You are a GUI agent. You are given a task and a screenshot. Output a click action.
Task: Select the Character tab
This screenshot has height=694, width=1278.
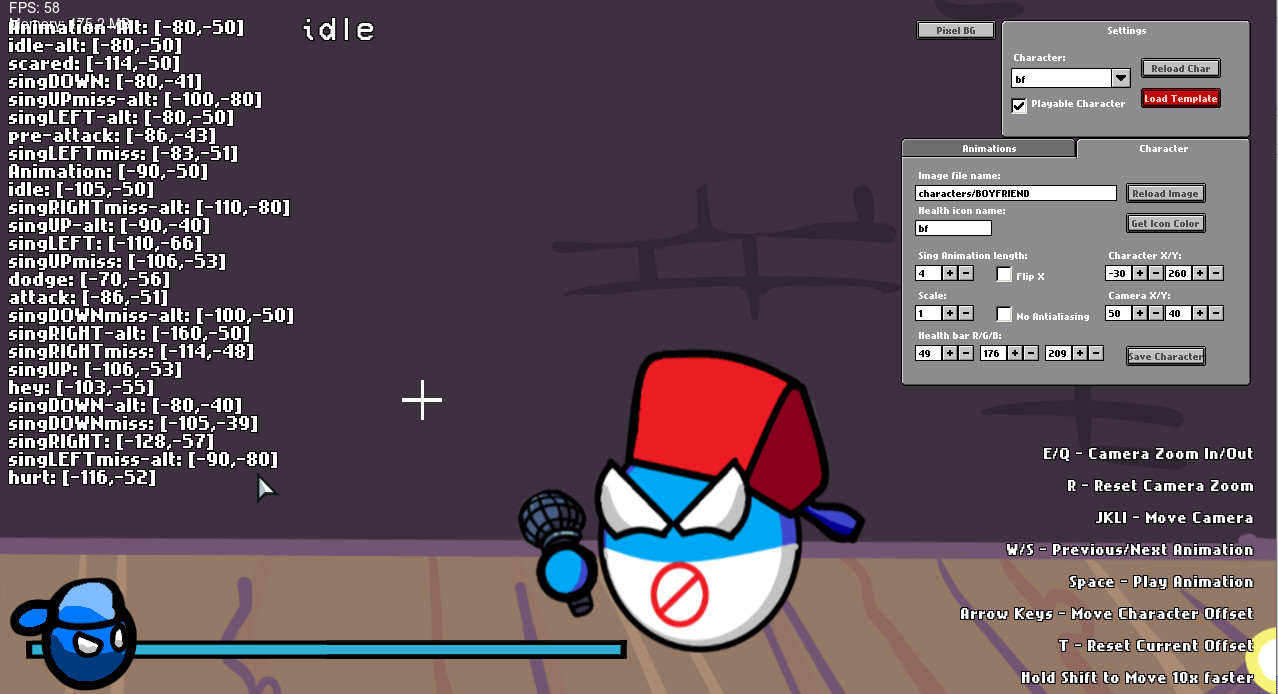click(1163, 149)
